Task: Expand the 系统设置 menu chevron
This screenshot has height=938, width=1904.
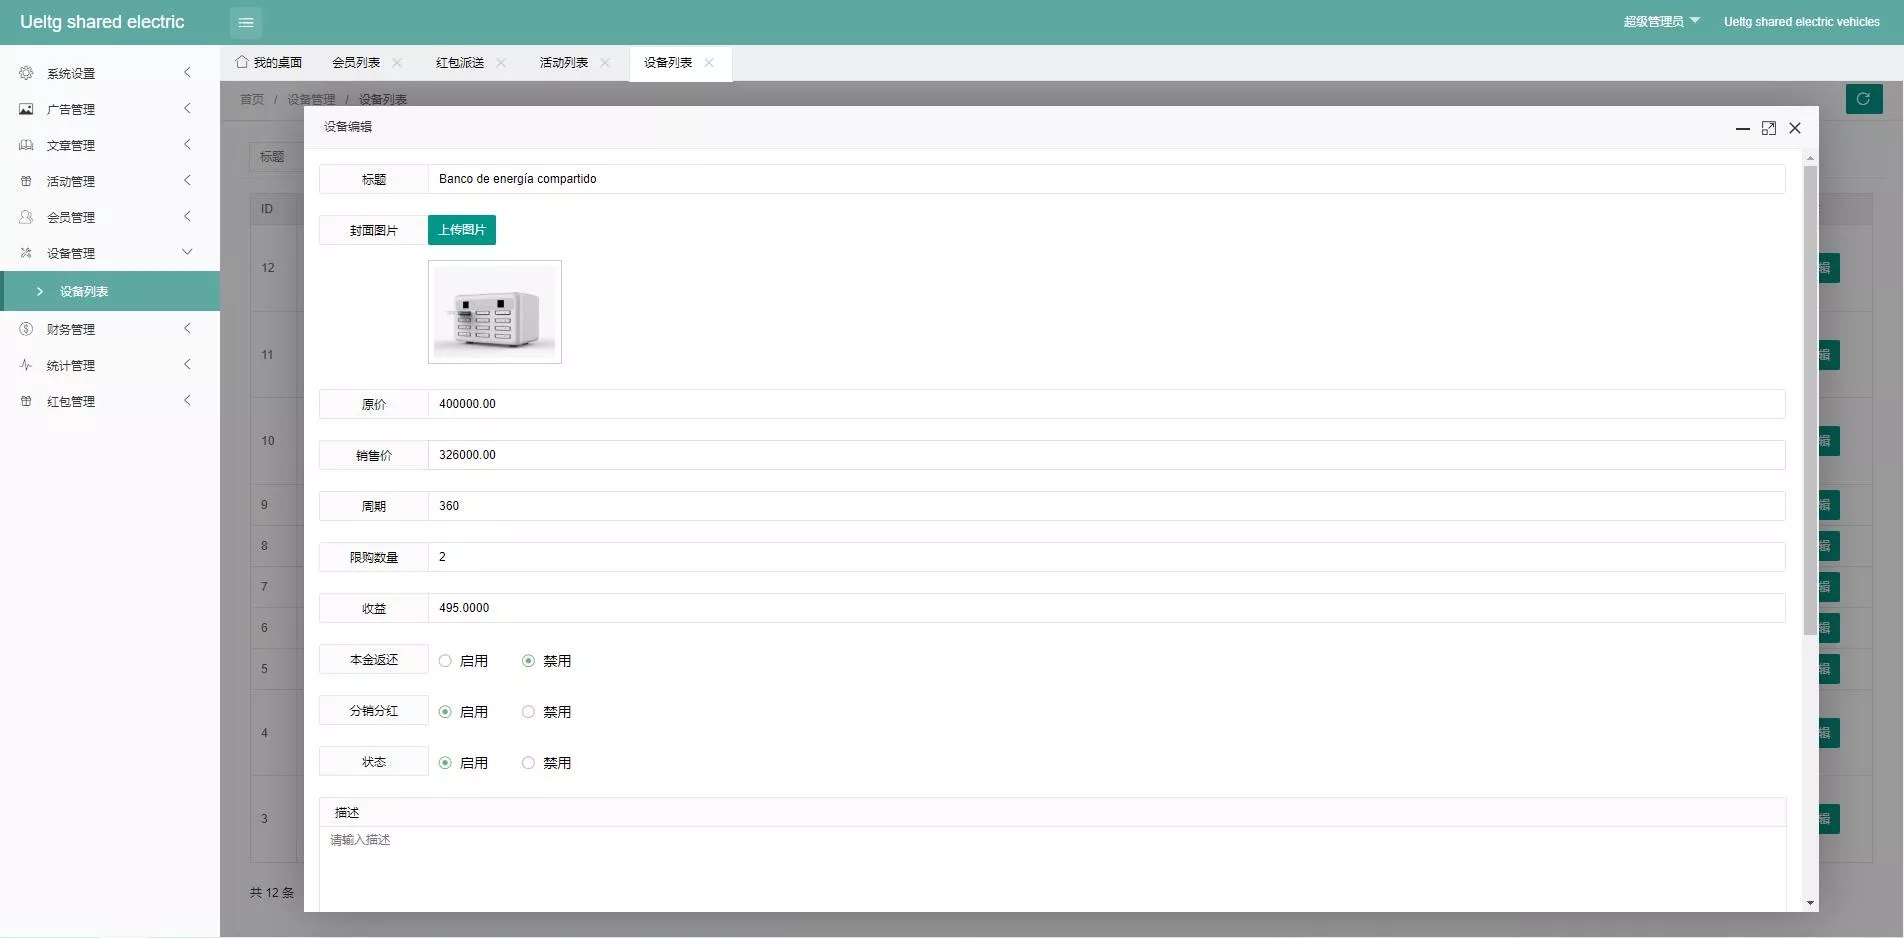Action: [187, 72]
